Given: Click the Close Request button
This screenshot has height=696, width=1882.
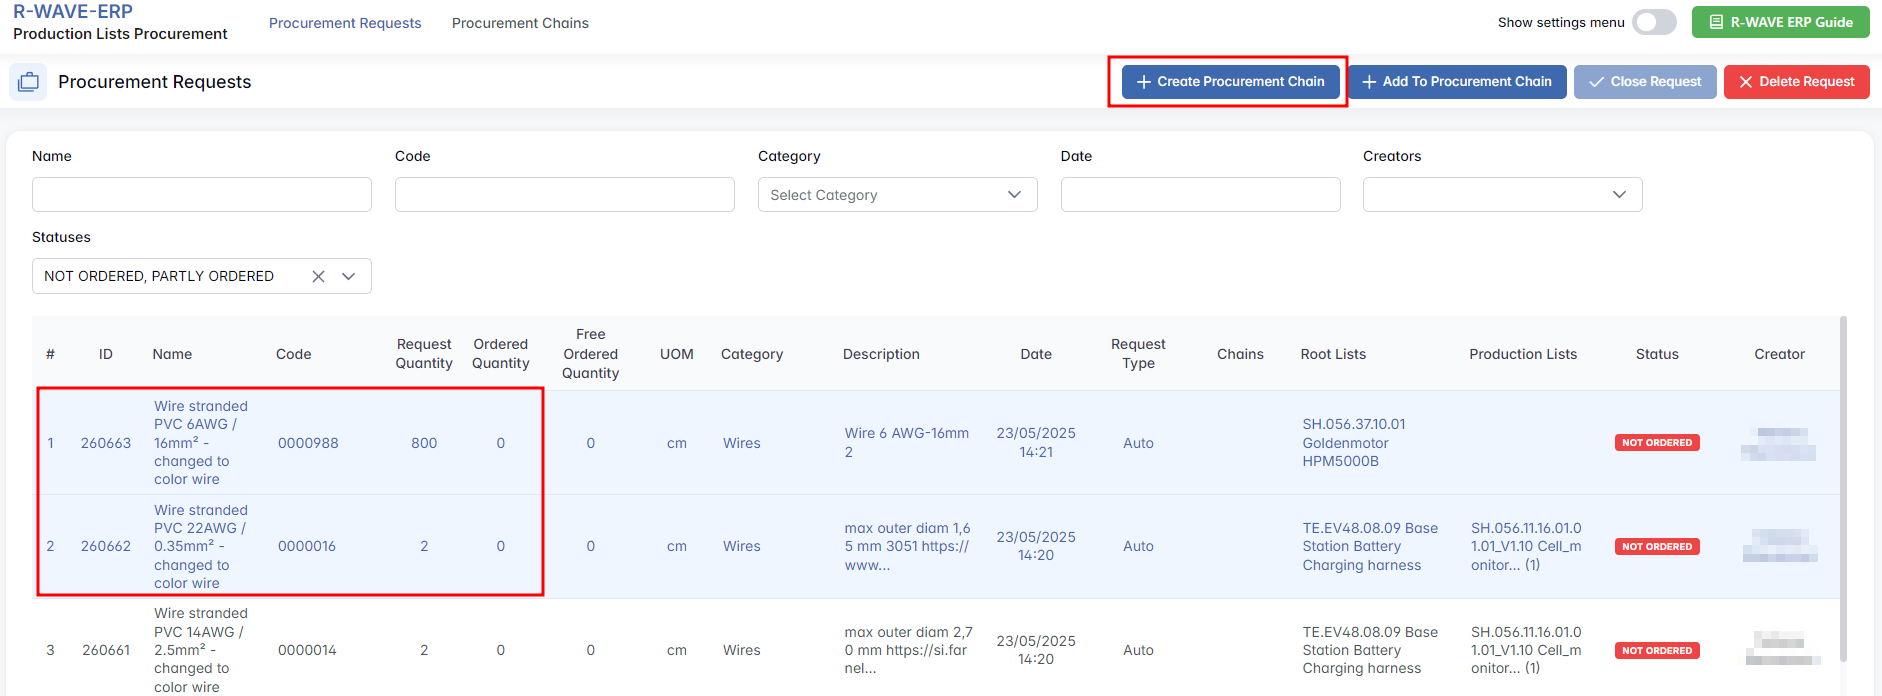Looking at the screenshot, I should pyautogui.click(x=1644, y=82).
